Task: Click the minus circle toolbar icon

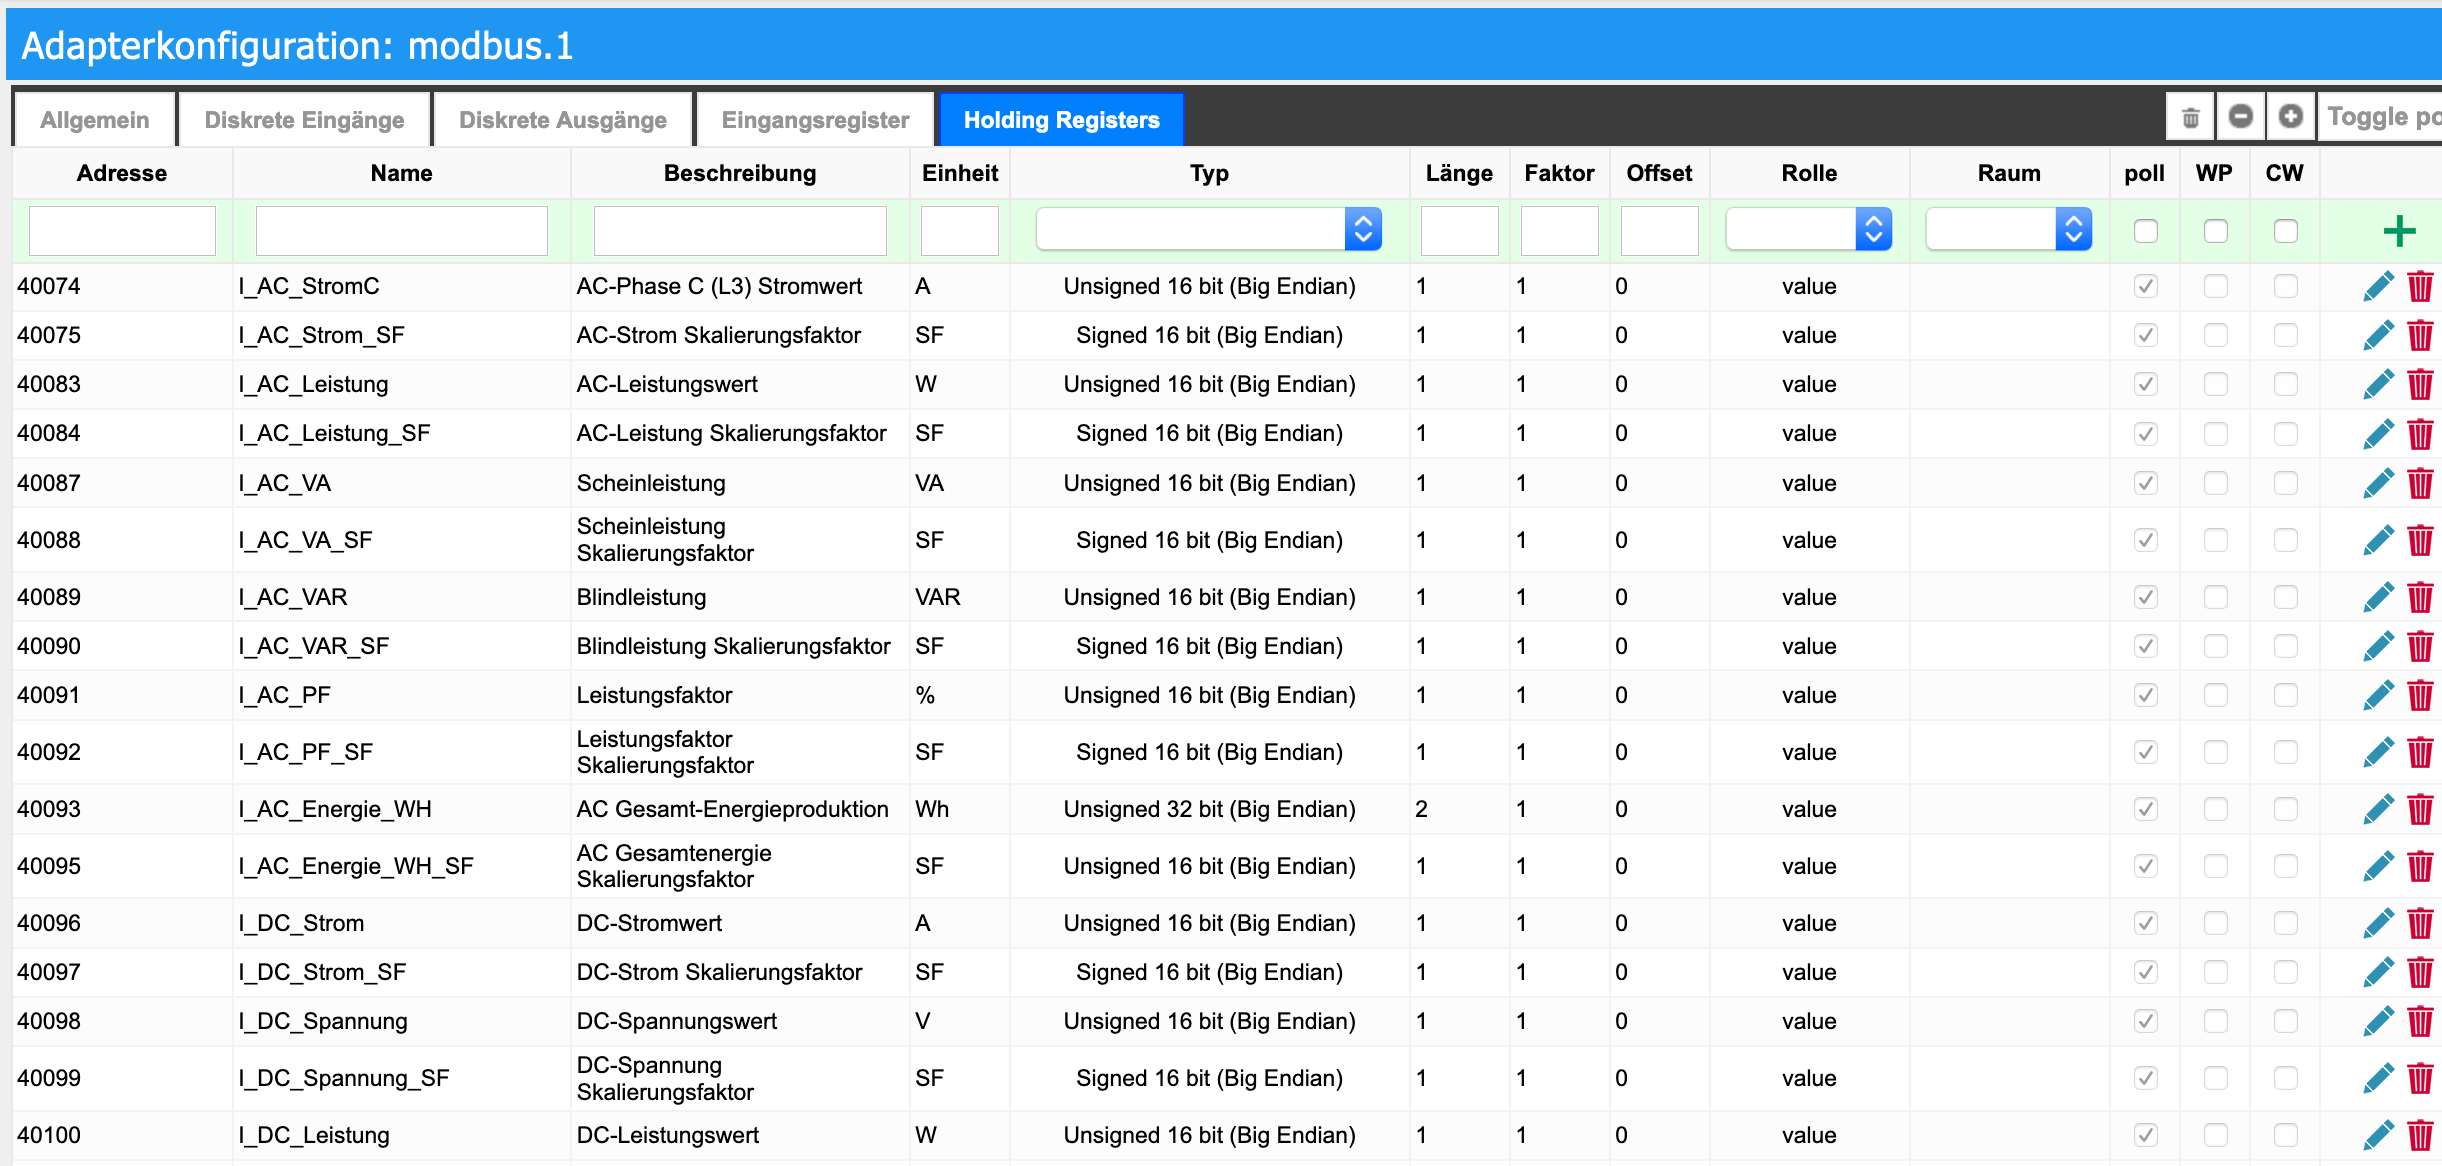Action: 2241,118
